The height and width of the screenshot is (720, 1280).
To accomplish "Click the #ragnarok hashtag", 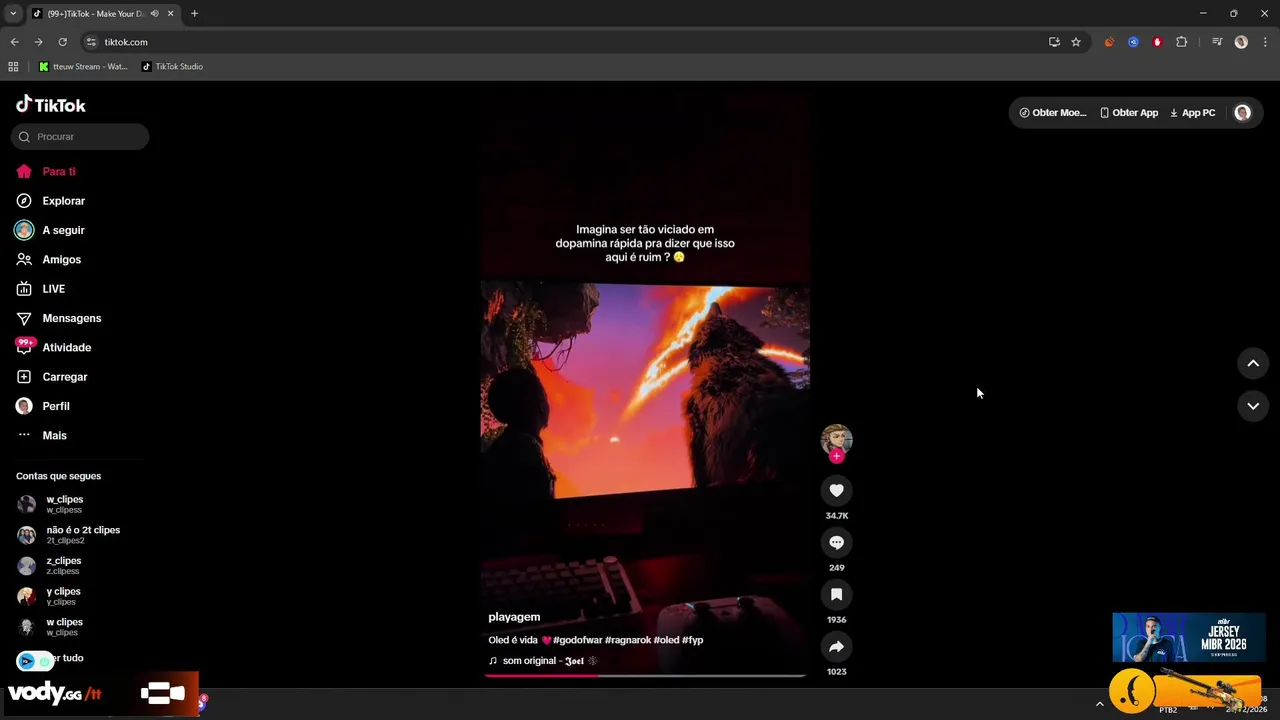I will tap(628, 640).
